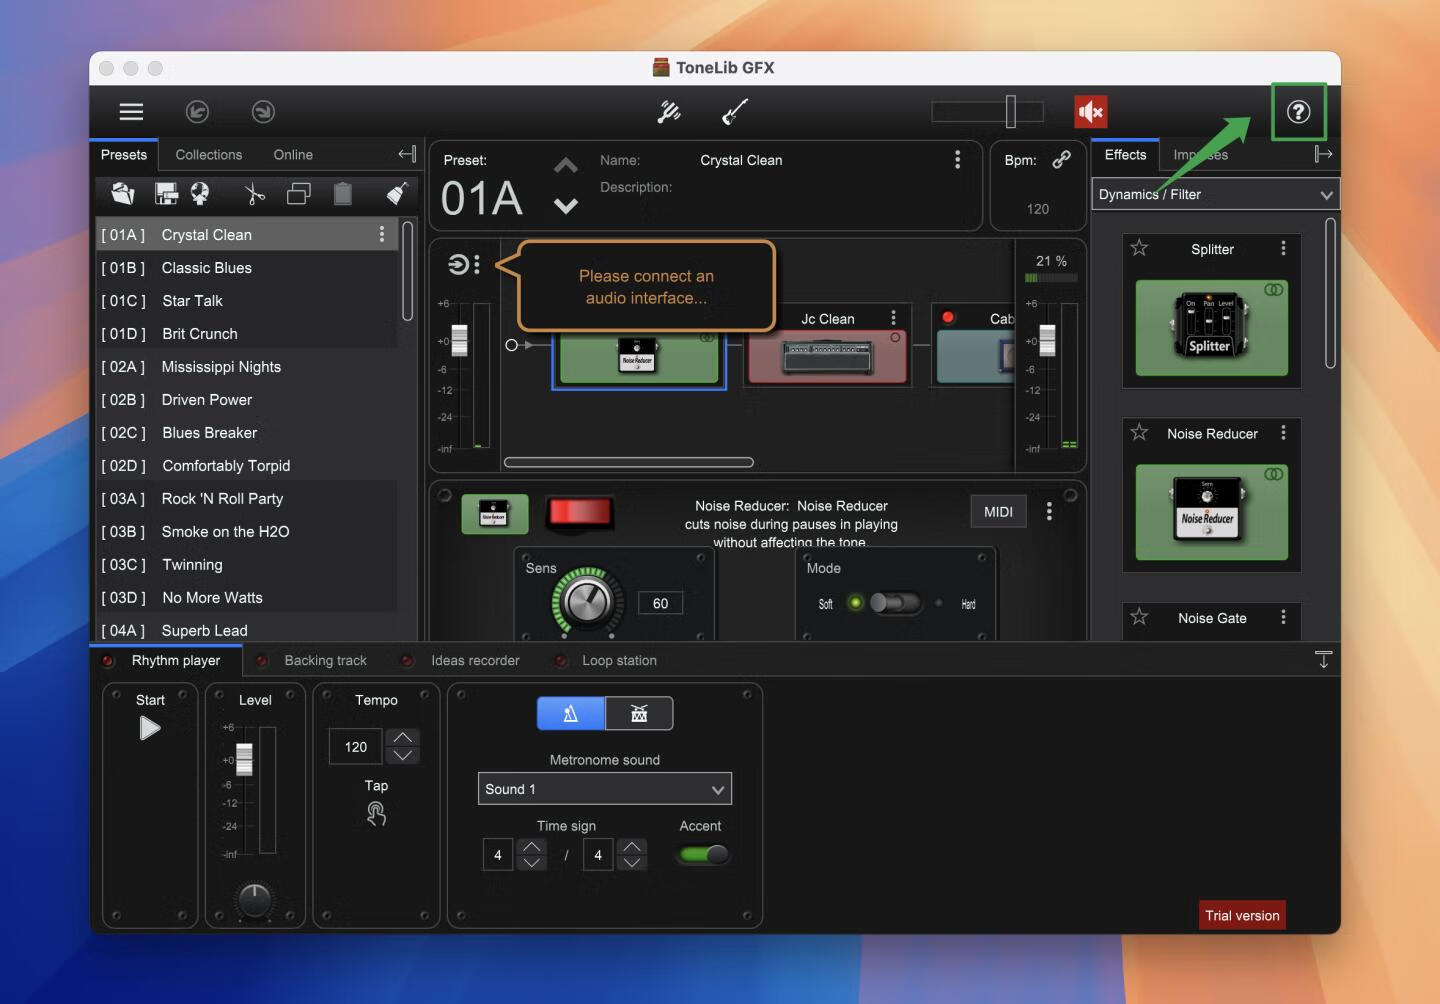The image size is (1440, 1004).
Task: Switch to Online tab
Action: click(293, 155)
